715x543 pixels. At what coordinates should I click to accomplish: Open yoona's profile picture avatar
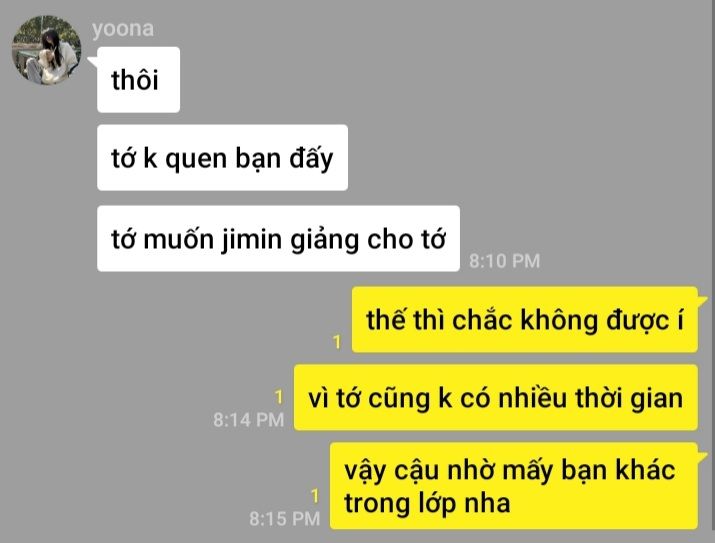tap(47, 50)
